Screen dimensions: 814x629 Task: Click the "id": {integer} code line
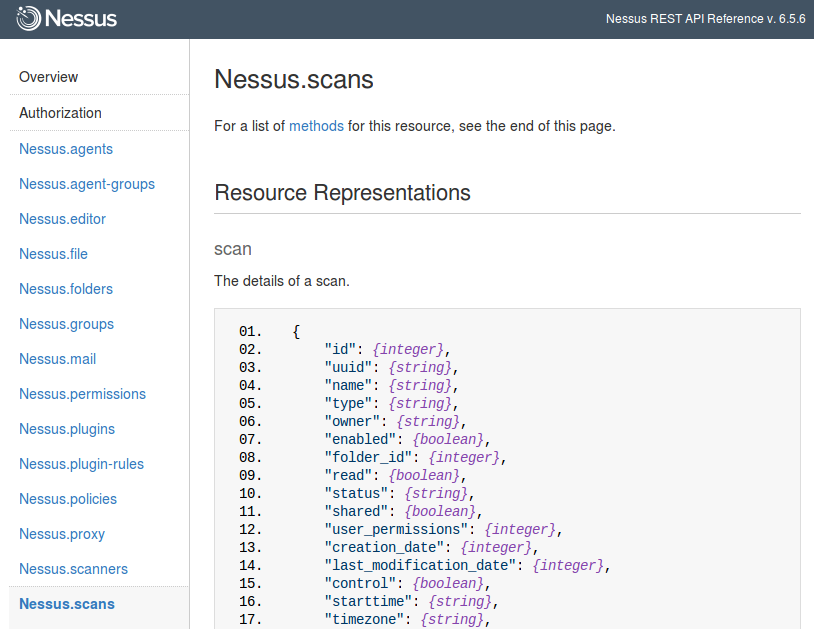(x=387, y=349)
